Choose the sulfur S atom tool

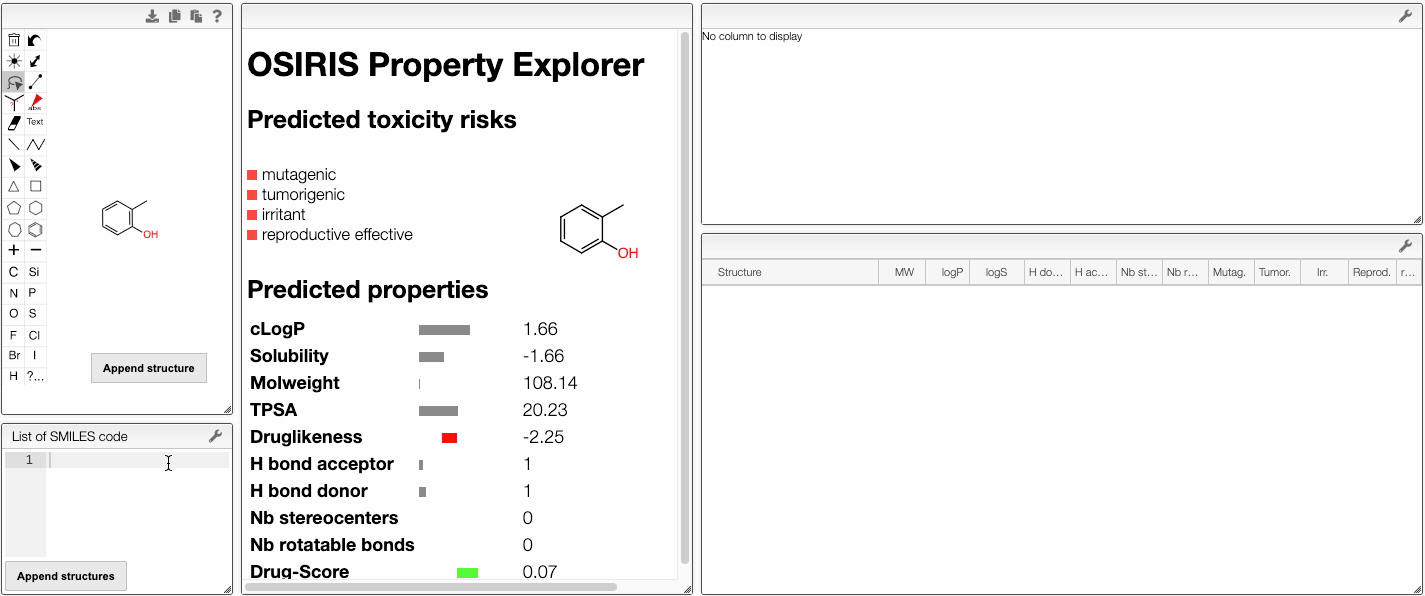pyautogui.click(x=35, y=314)
